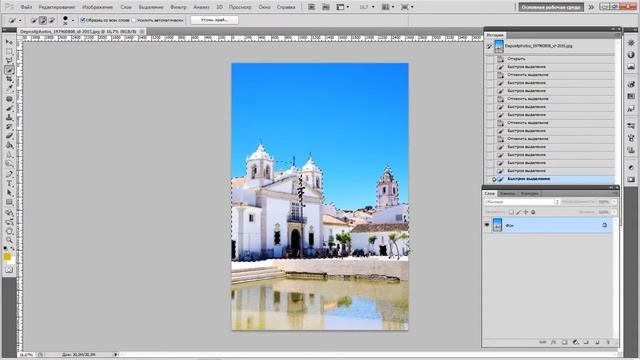
Task: Toggle lock transparent pixels in Layers panel
Action: click(511, 212)
